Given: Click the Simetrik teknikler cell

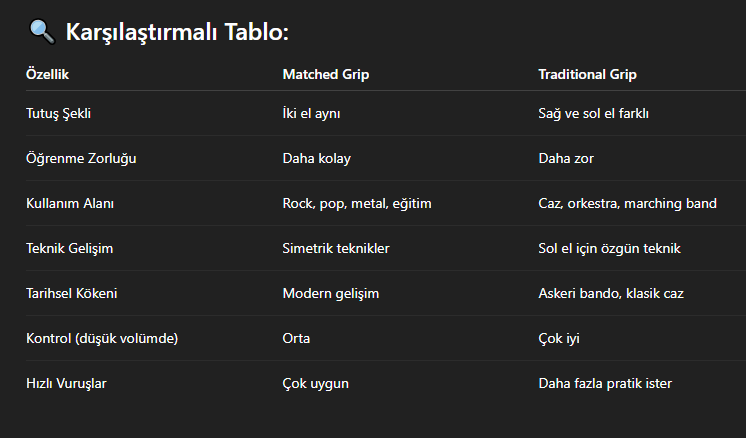Looking at the screenshot, I should [x=336, y=248].
